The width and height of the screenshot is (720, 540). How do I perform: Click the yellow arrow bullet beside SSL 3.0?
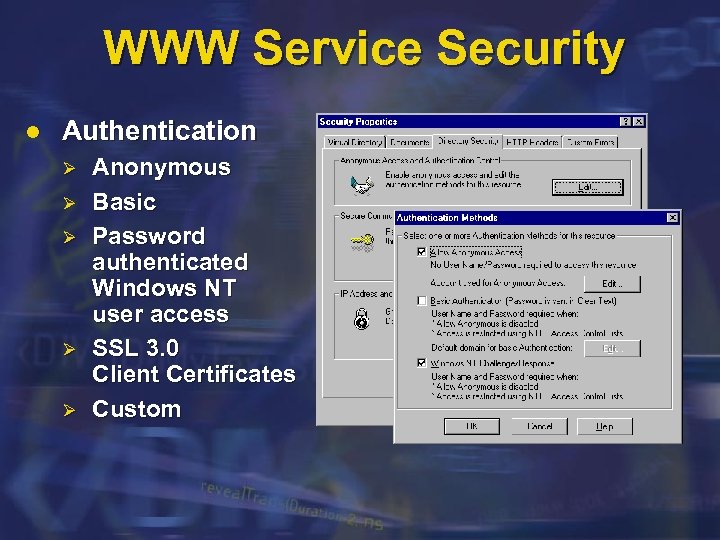(x=69, y=349)
